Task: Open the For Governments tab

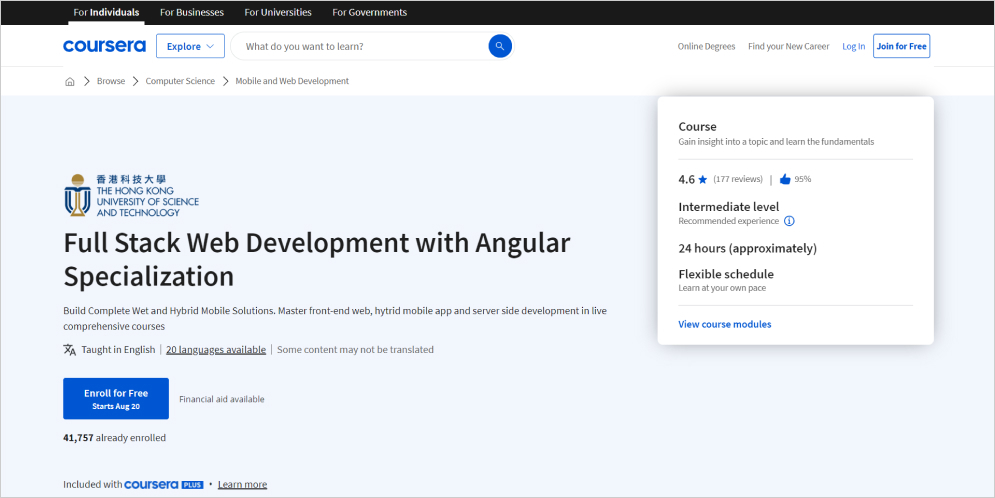Action: [369, 12]
